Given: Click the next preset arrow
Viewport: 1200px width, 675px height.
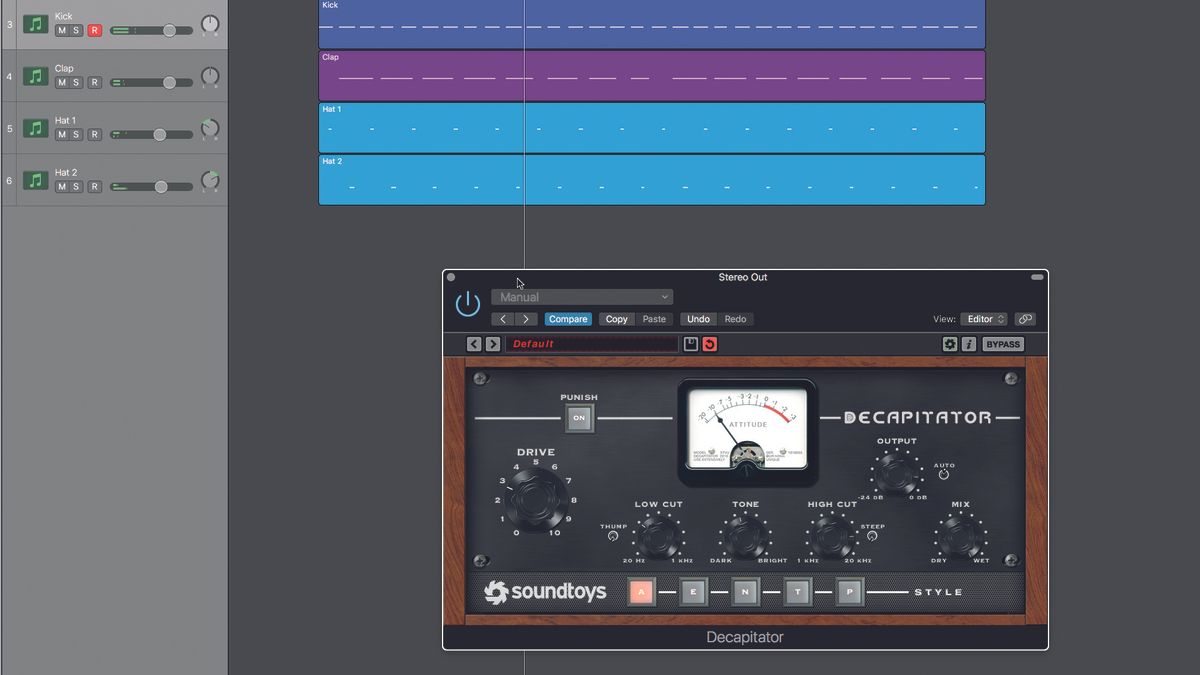Looking at the screenshot, I should coord(527,318).
